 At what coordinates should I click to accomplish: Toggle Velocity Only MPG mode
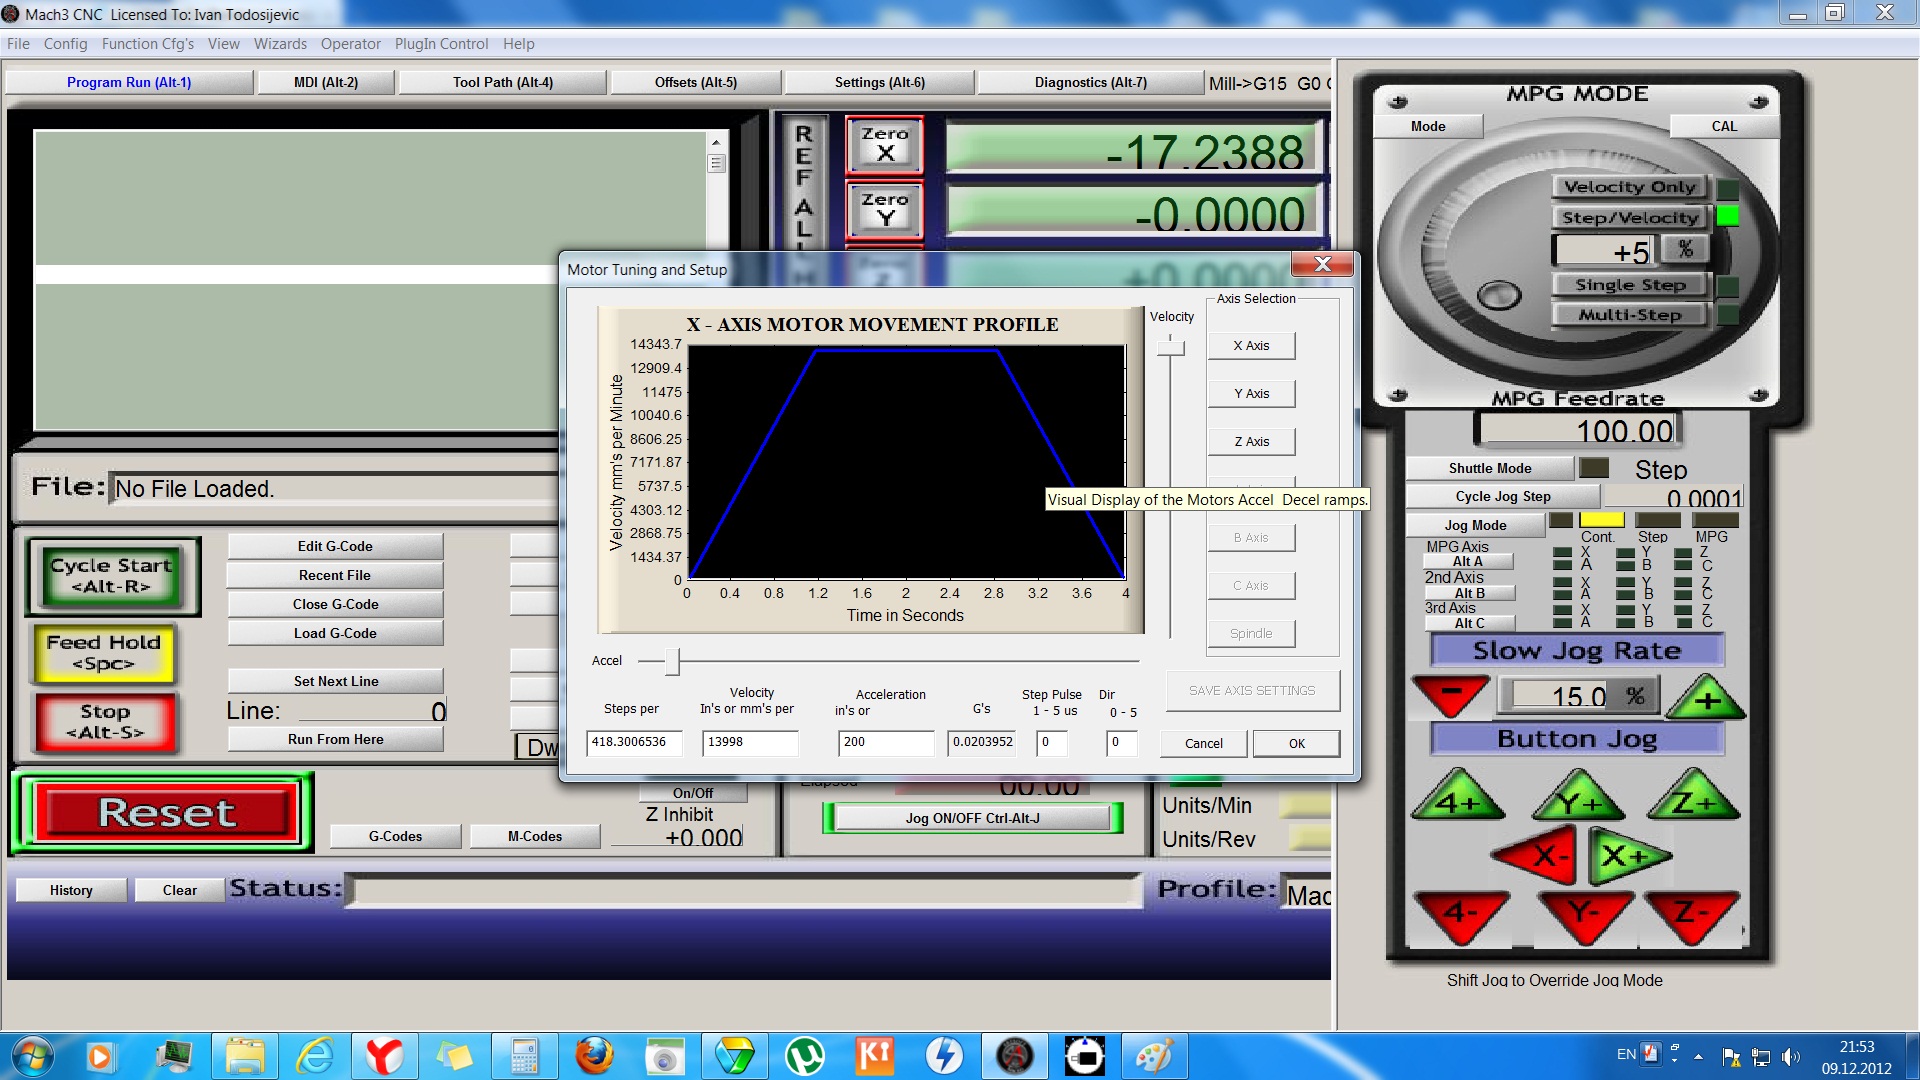point(1629,187)
